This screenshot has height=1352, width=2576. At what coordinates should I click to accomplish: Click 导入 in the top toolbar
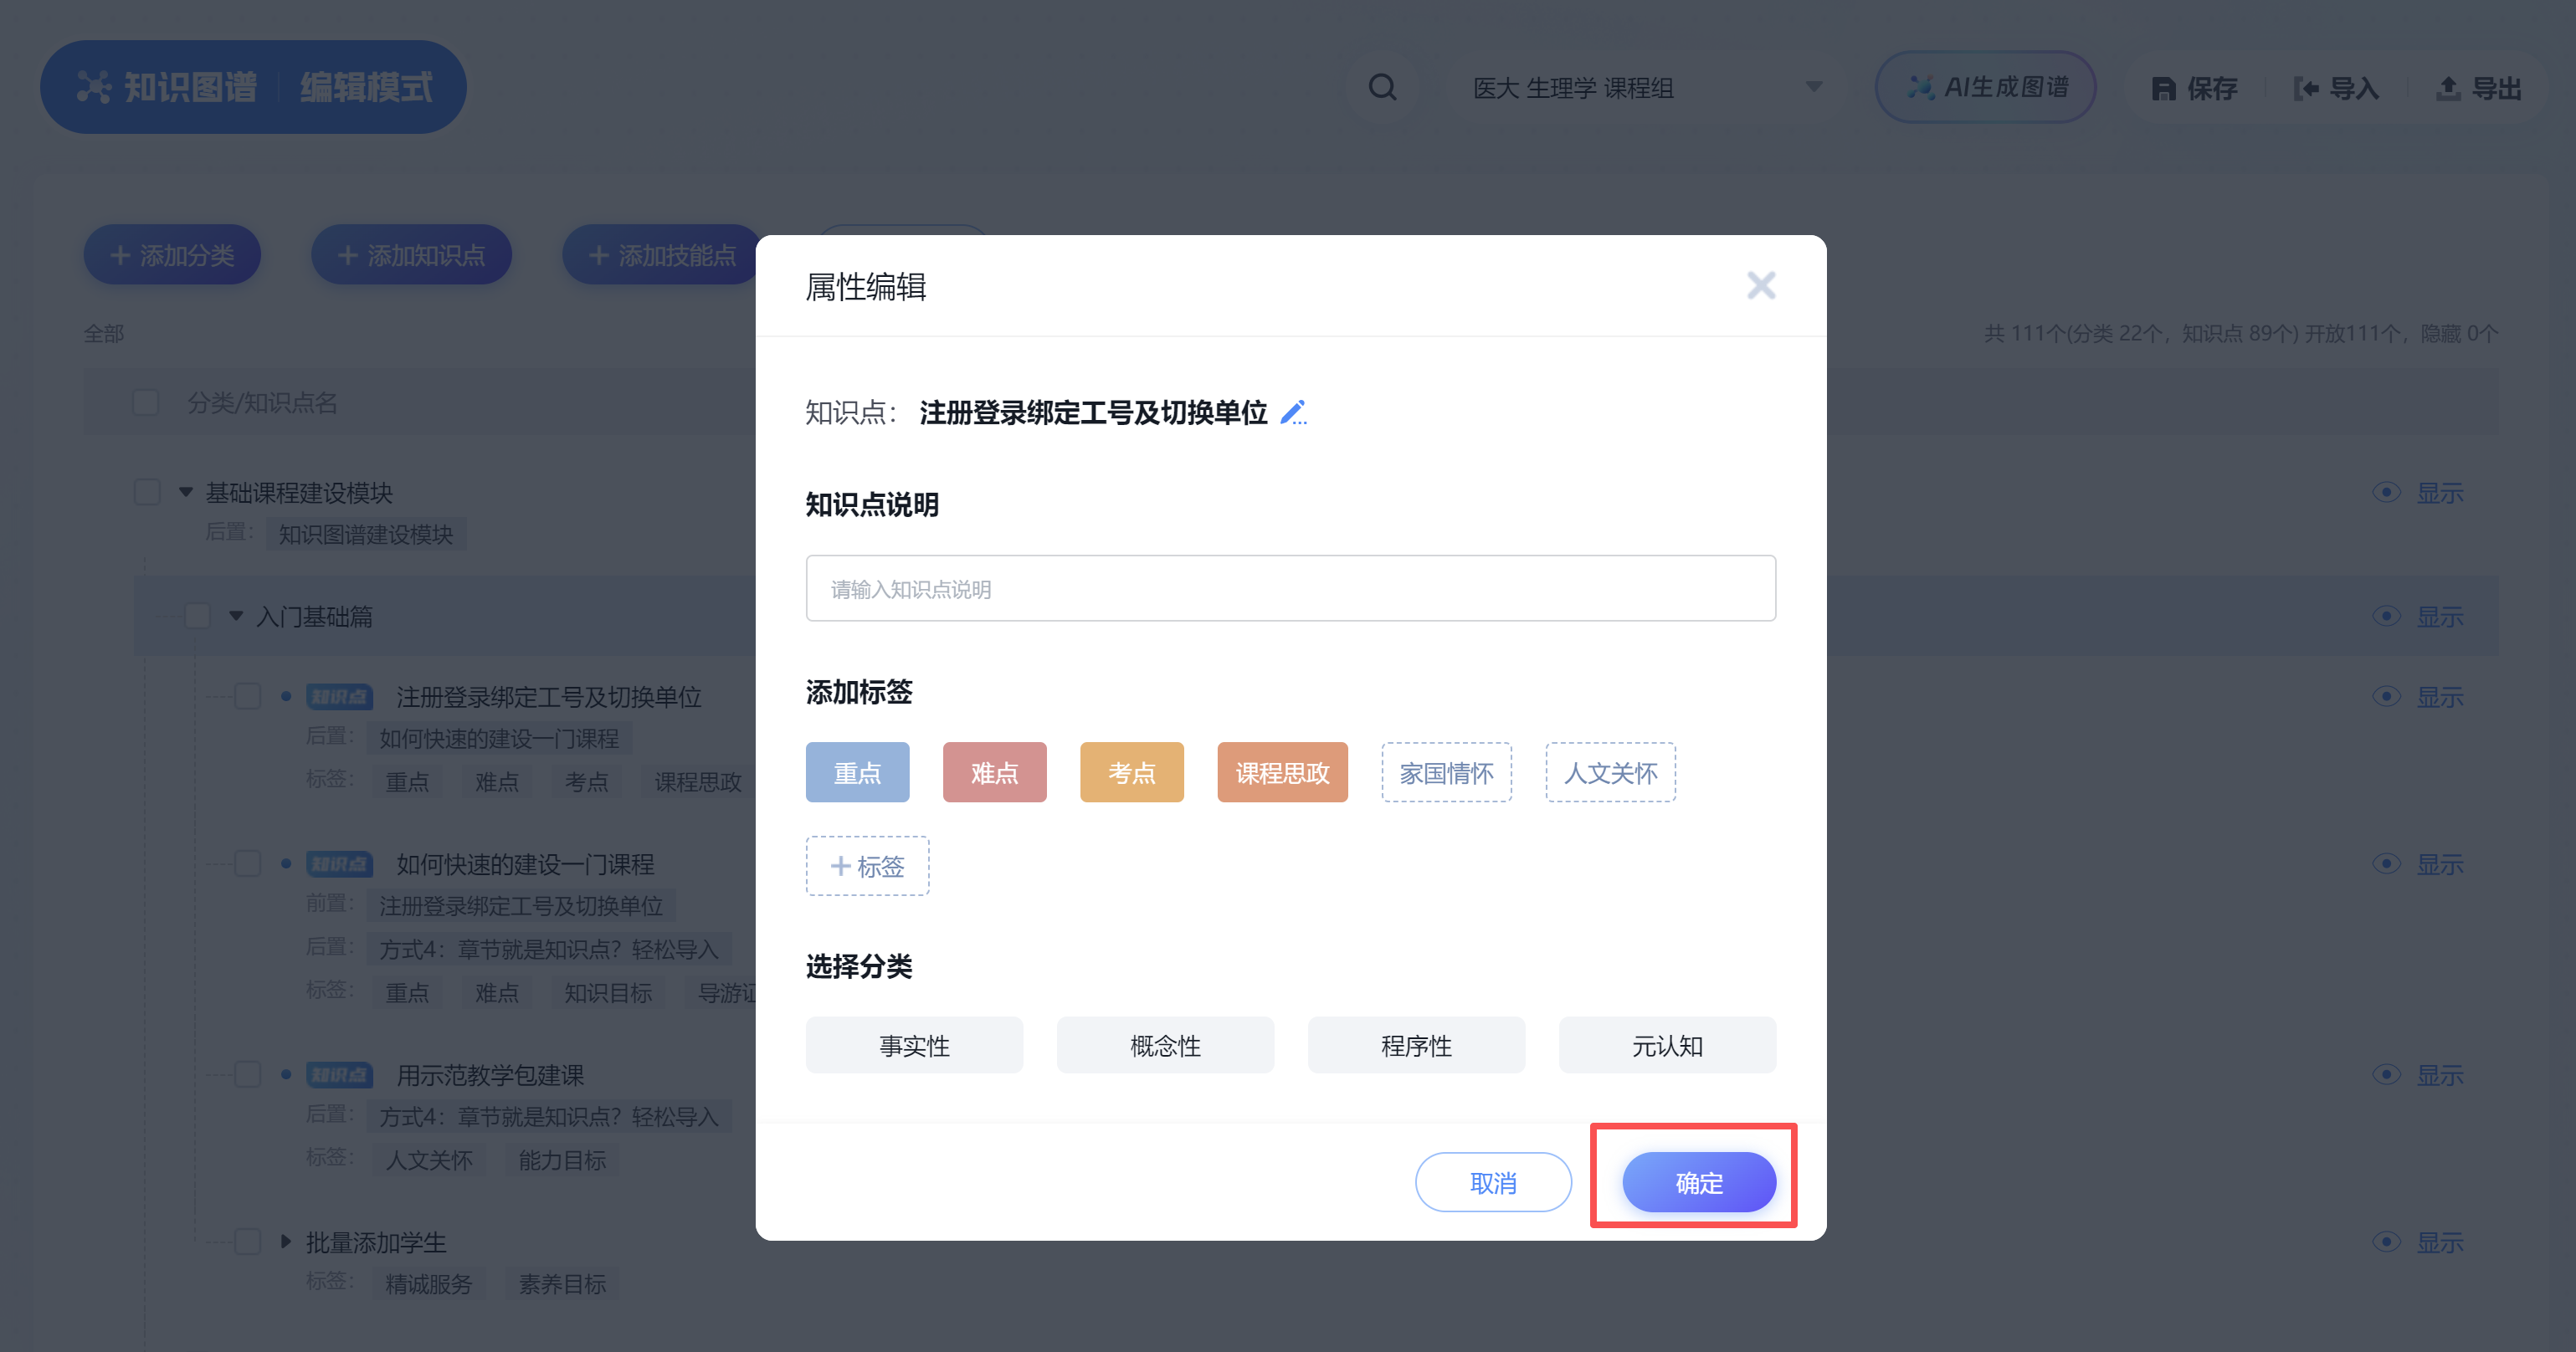2336,88
